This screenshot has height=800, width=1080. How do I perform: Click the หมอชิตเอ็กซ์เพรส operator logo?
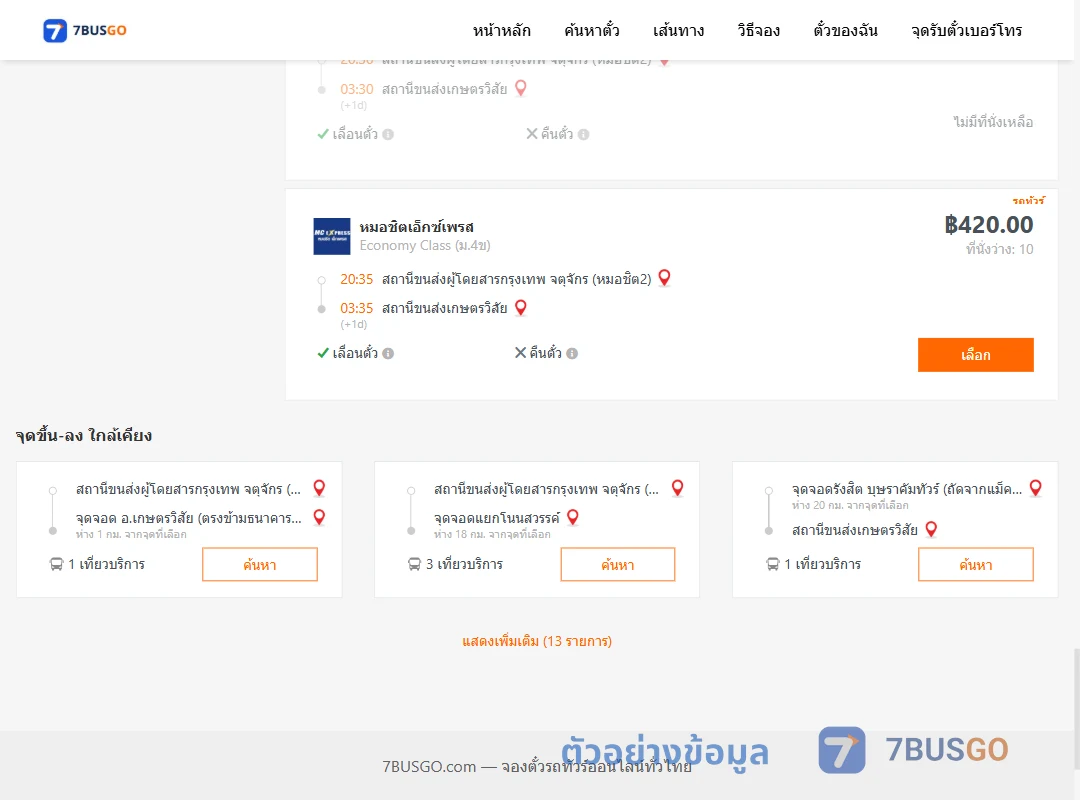pyautogui.click(x=332, y=236)
